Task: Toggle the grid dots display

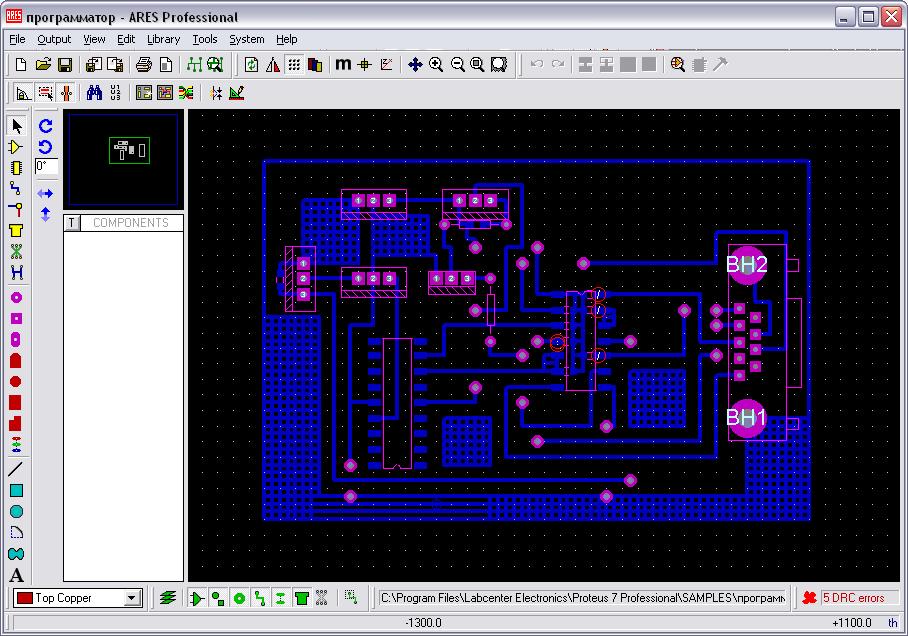Action: coord(294,64)
